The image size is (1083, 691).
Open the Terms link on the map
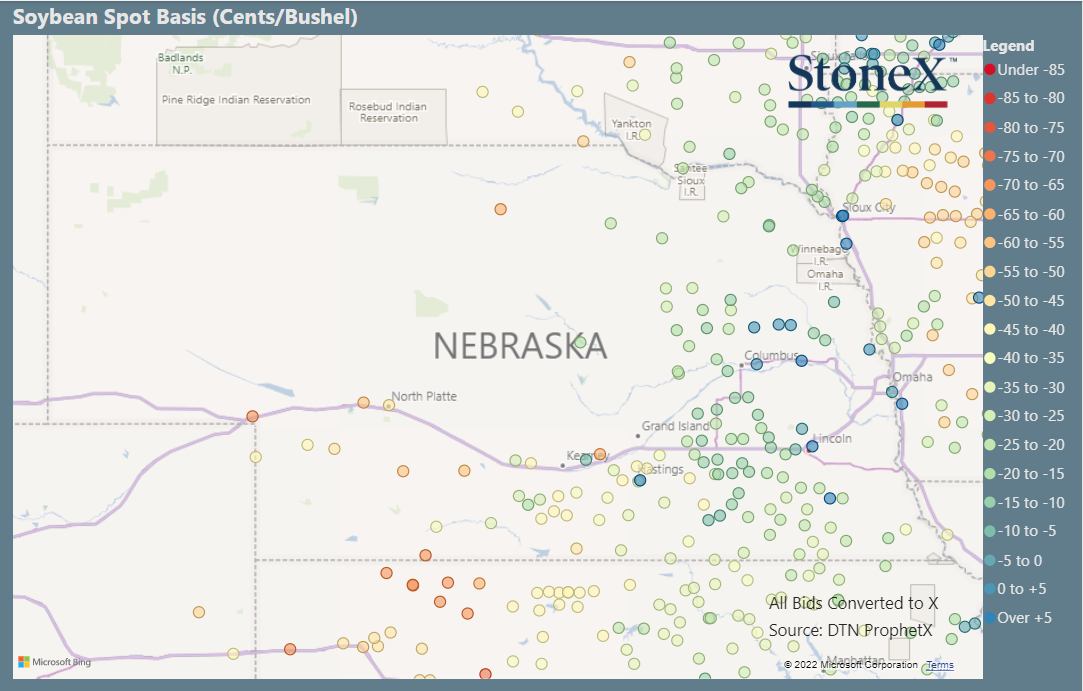click(x=939, y=665)
